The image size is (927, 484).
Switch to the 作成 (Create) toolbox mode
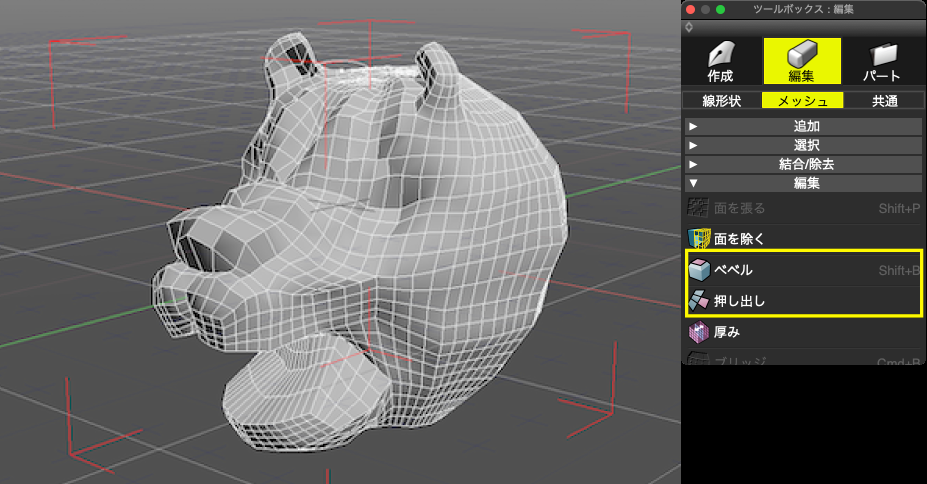point(720,62)
